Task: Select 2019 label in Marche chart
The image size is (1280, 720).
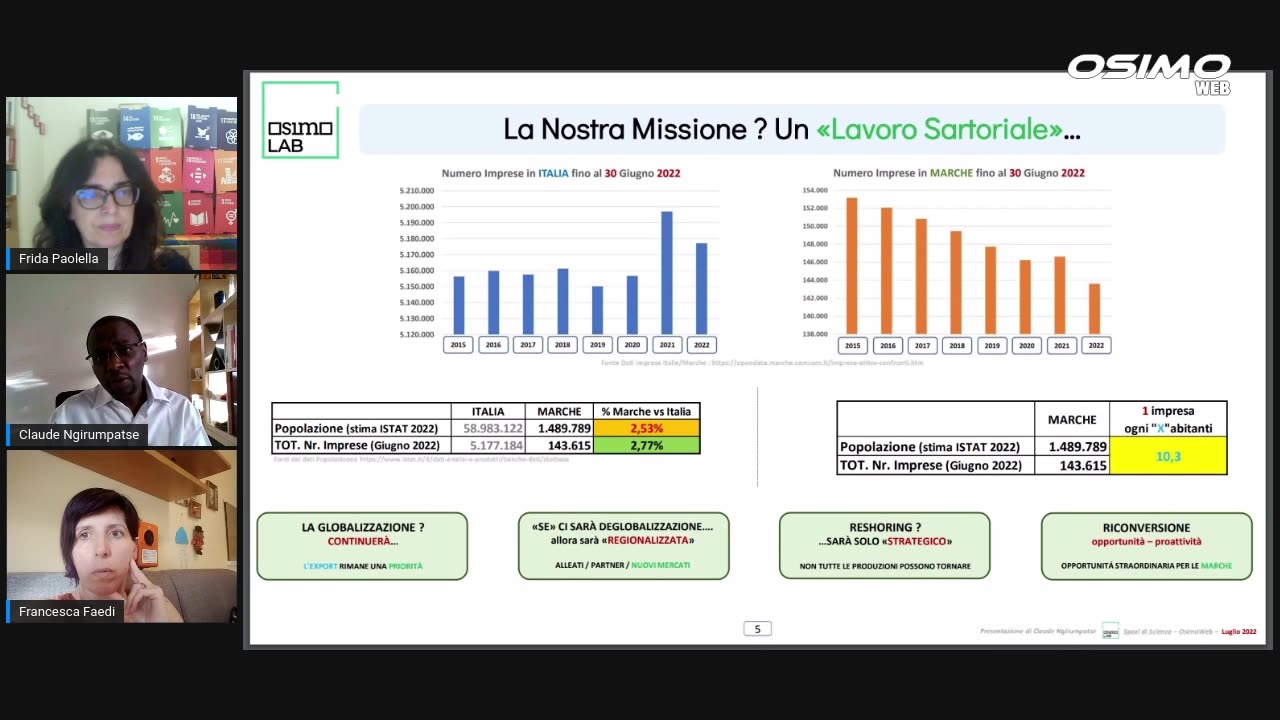Action: pyautogui.click(x=992, y=345)
